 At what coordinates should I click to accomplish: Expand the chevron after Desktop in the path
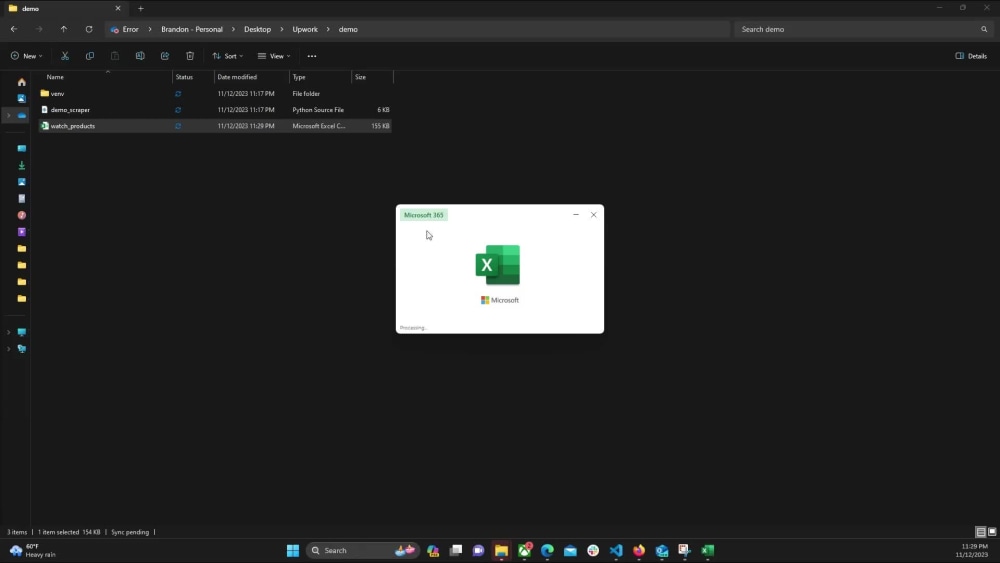tap(281, 29)
